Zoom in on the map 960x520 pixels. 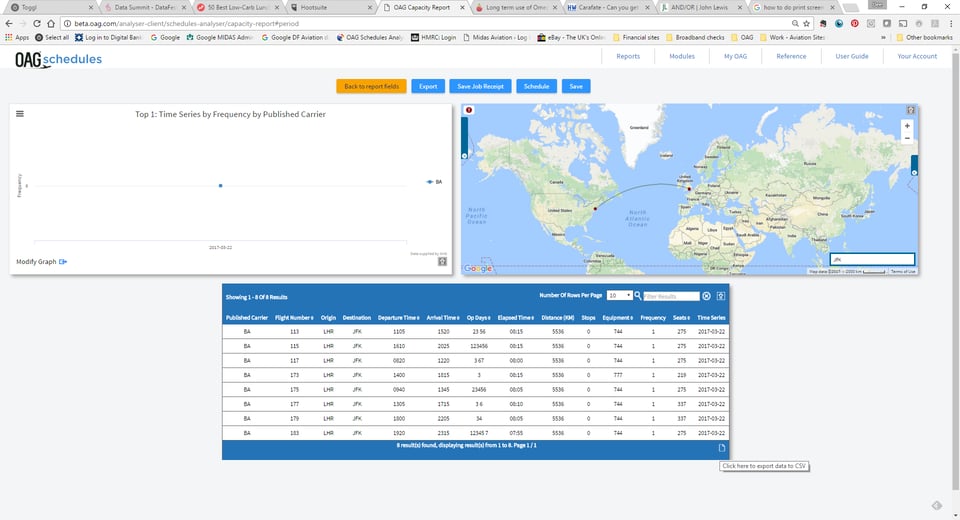pyautogui.click(x=907, y=126)
